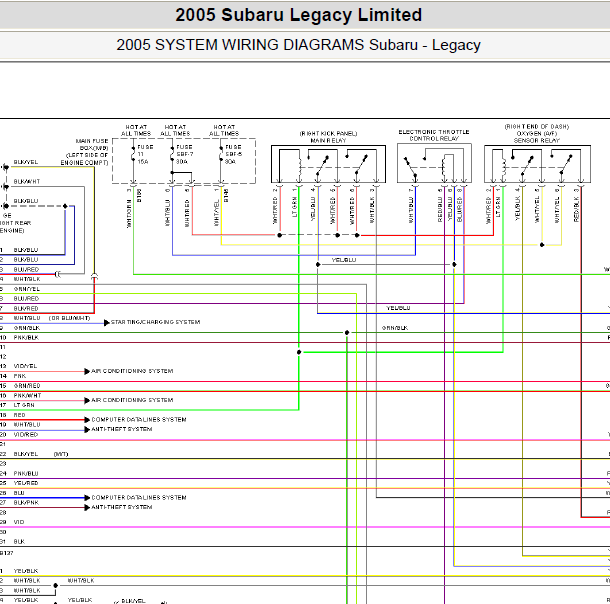Click the 'STARTING/CHARGING SYSTEM' reference
This screenshot has width=610, height=604.
pos(155,322)
